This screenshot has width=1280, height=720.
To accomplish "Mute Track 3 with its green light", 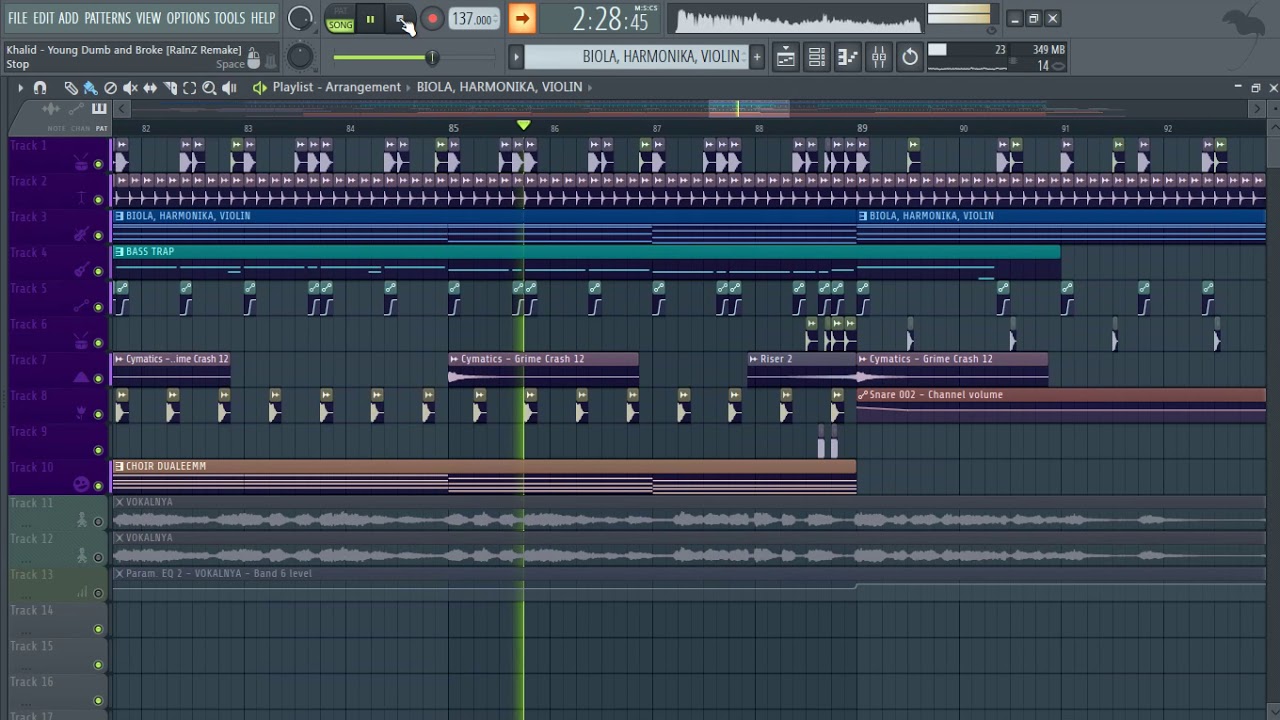I will click(98, 236).
